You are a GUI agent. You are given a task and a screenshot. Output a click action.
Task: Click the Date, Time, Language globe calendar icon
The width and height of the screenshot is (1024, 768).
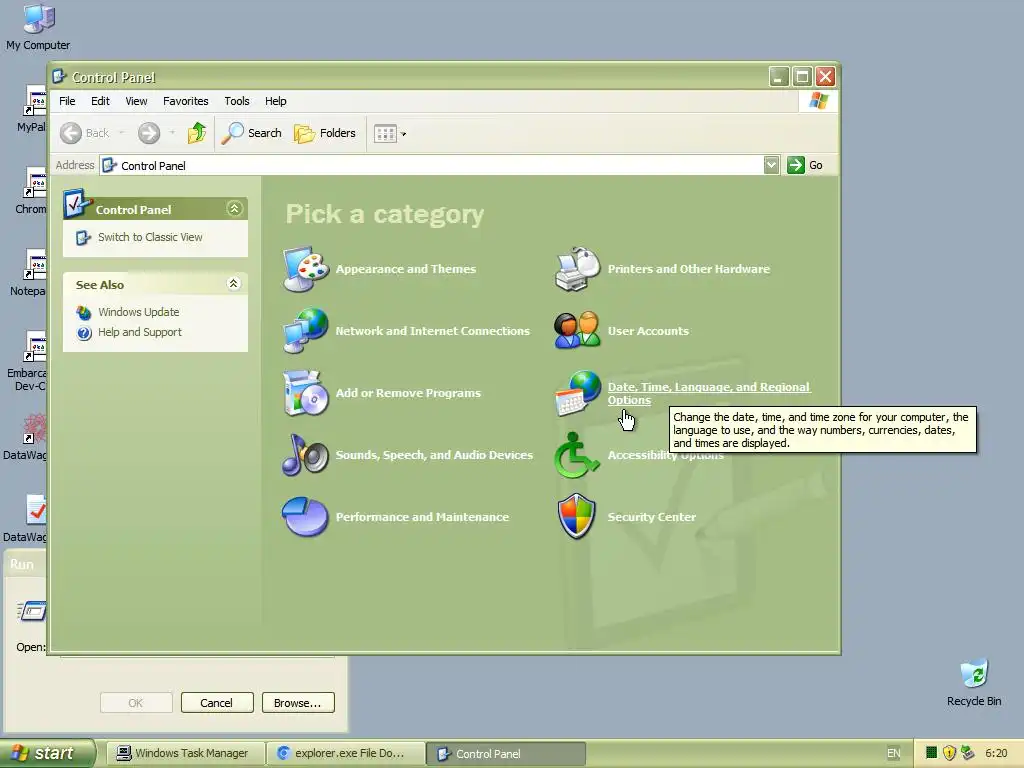pyautogui.click(x=577, y=392)
